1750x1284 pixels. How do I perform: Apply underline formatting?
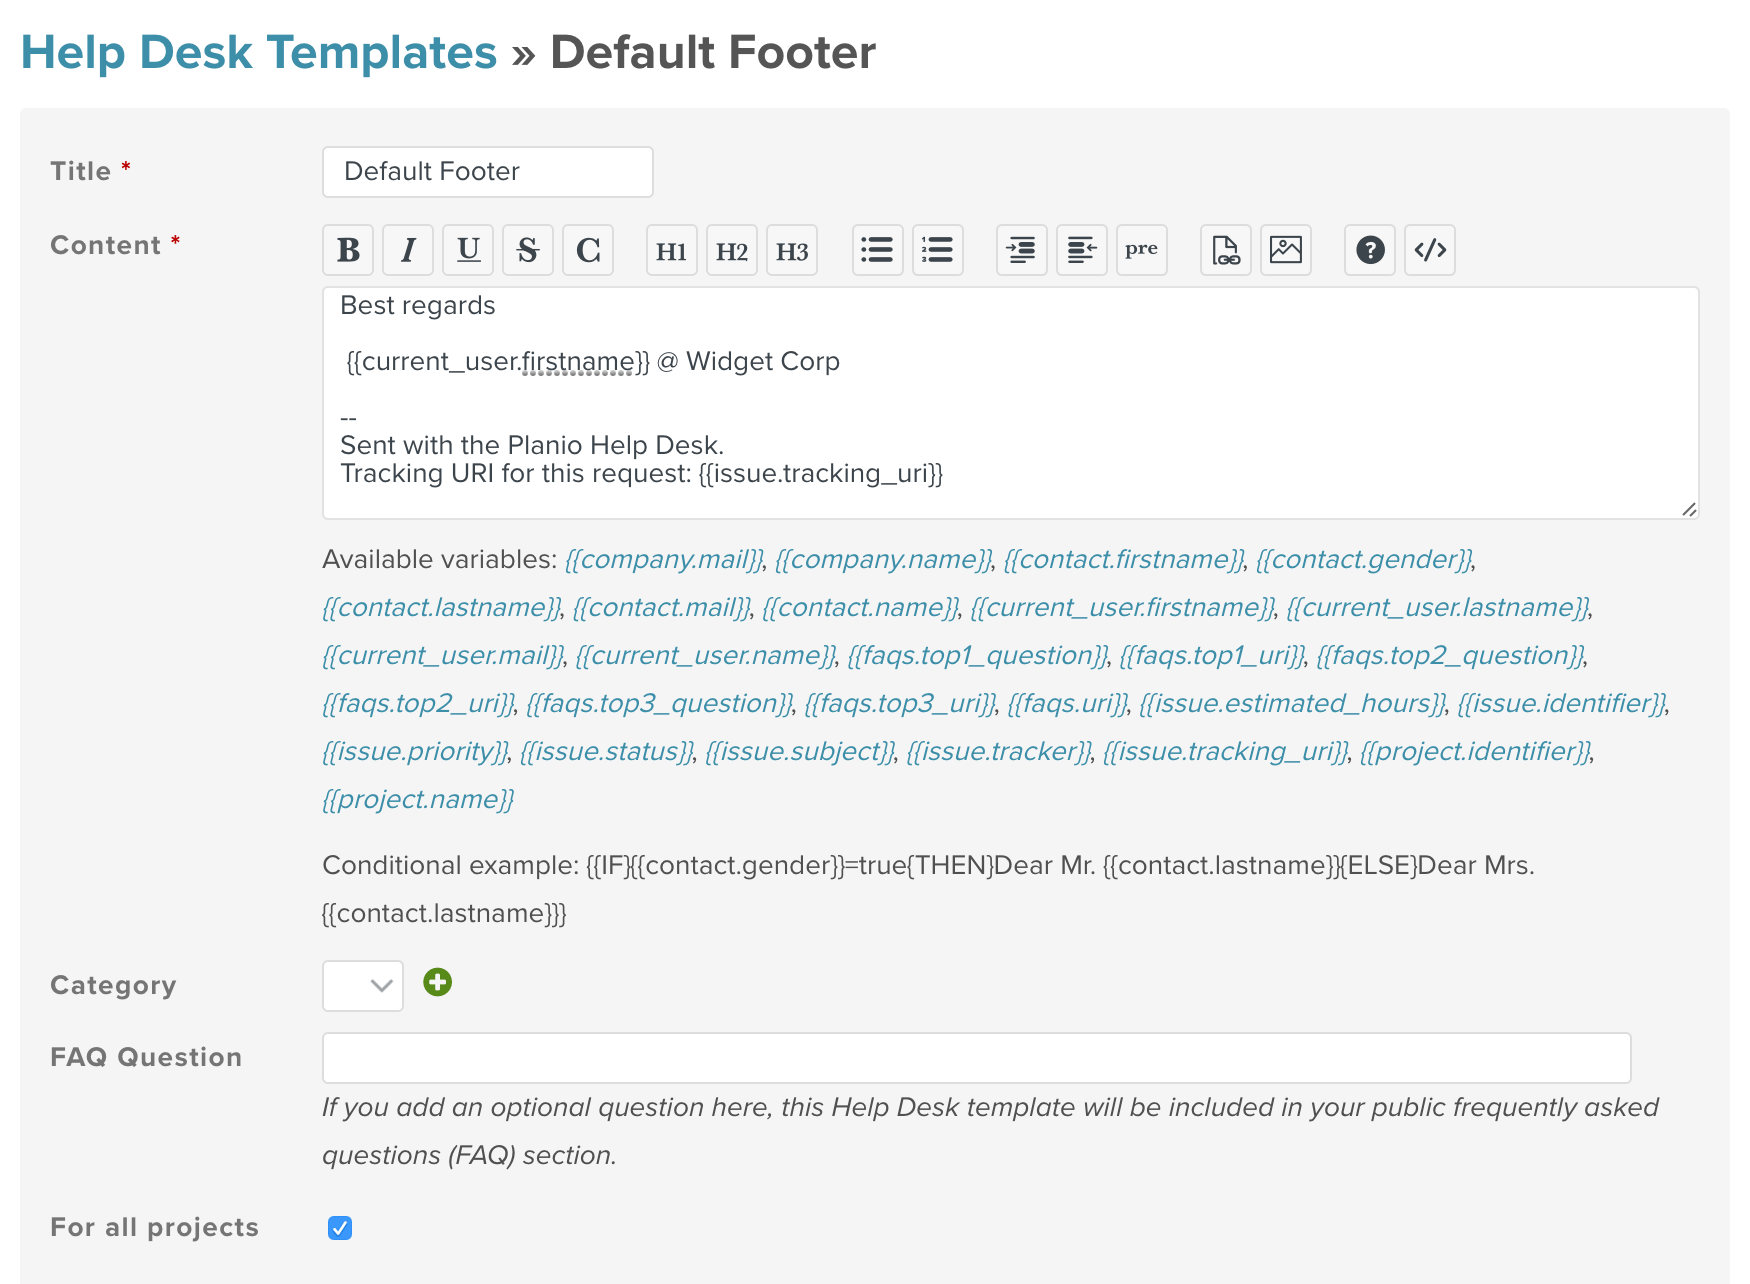coord(468,250)
